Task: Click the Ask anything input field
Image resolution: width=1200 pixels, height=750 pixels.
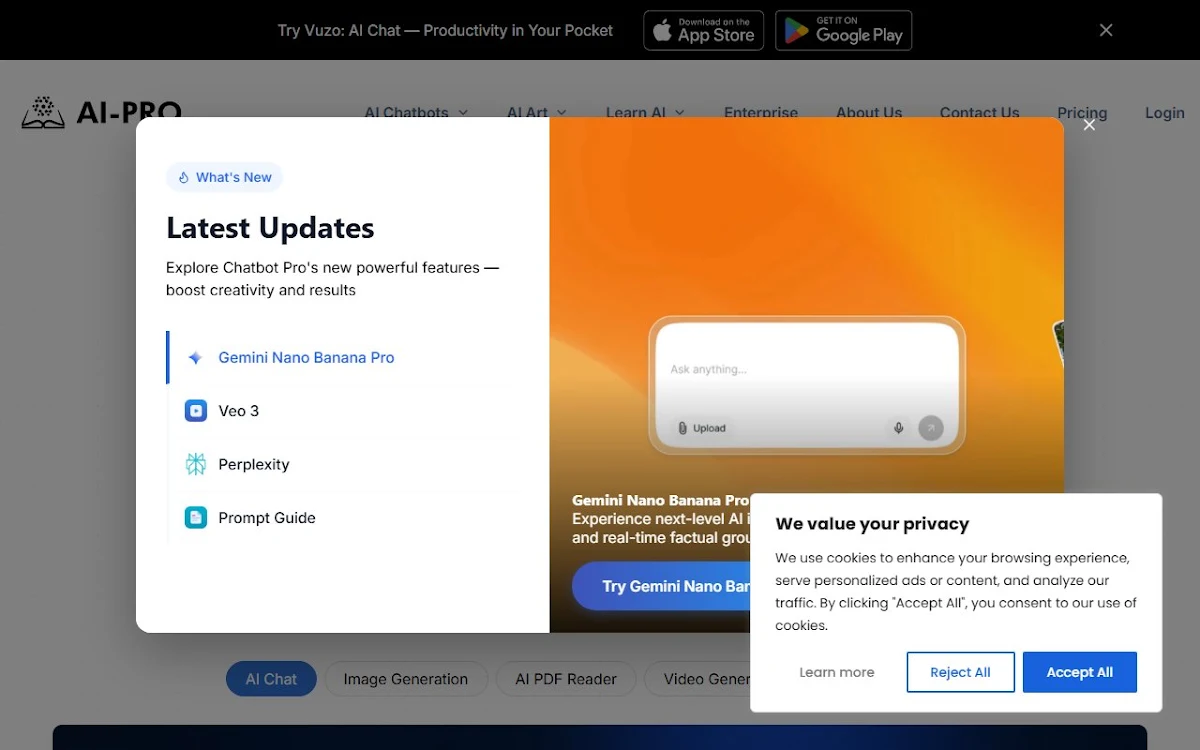Action: coord(806,369)
